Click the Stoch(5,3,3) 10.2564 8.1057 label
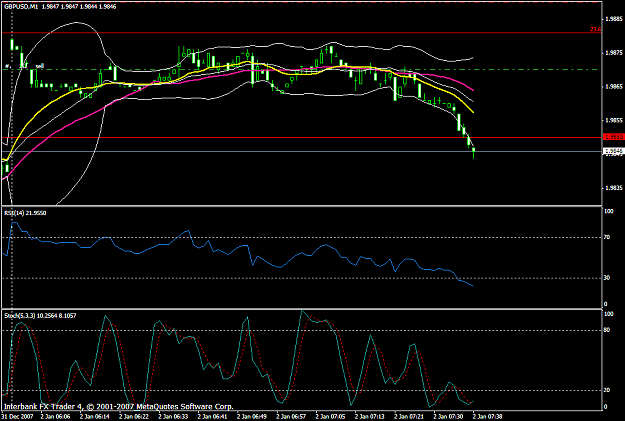 [x=40, y=316]
